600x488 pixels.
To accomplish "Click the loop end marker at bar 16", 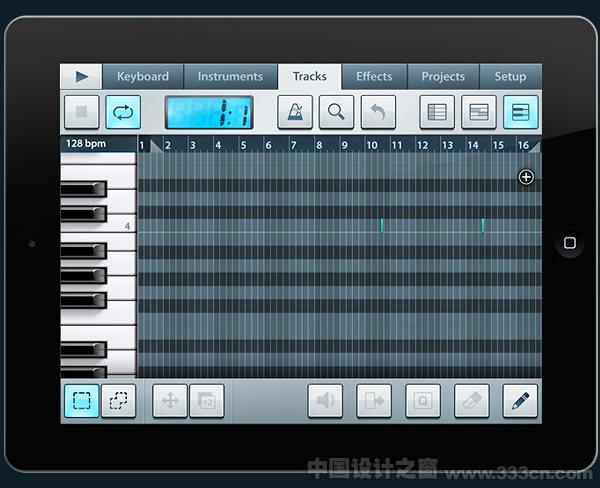I will [535, 147].
